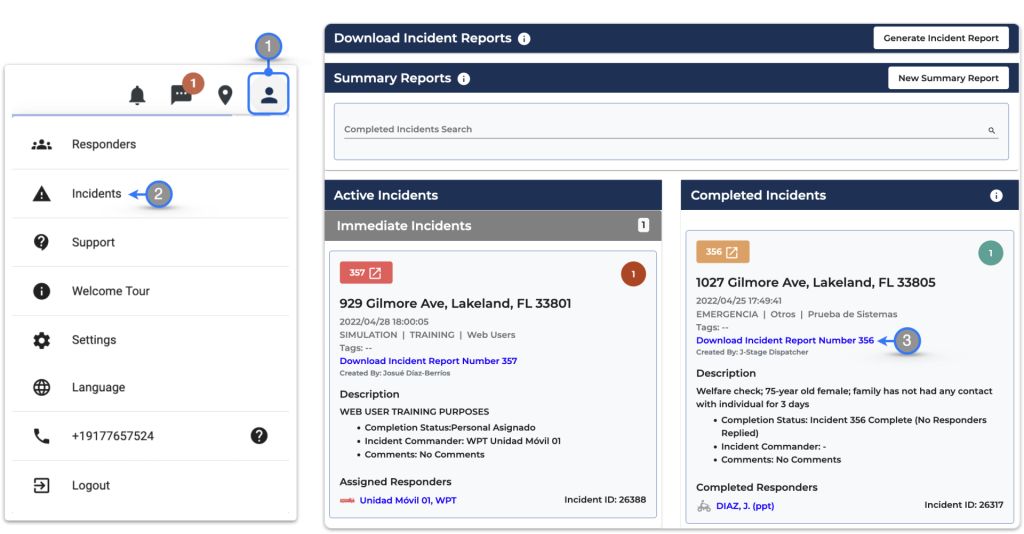Click the green responder count badge on 356
The height and width of the screenshot is (534, 1024).
pos(990,253)
